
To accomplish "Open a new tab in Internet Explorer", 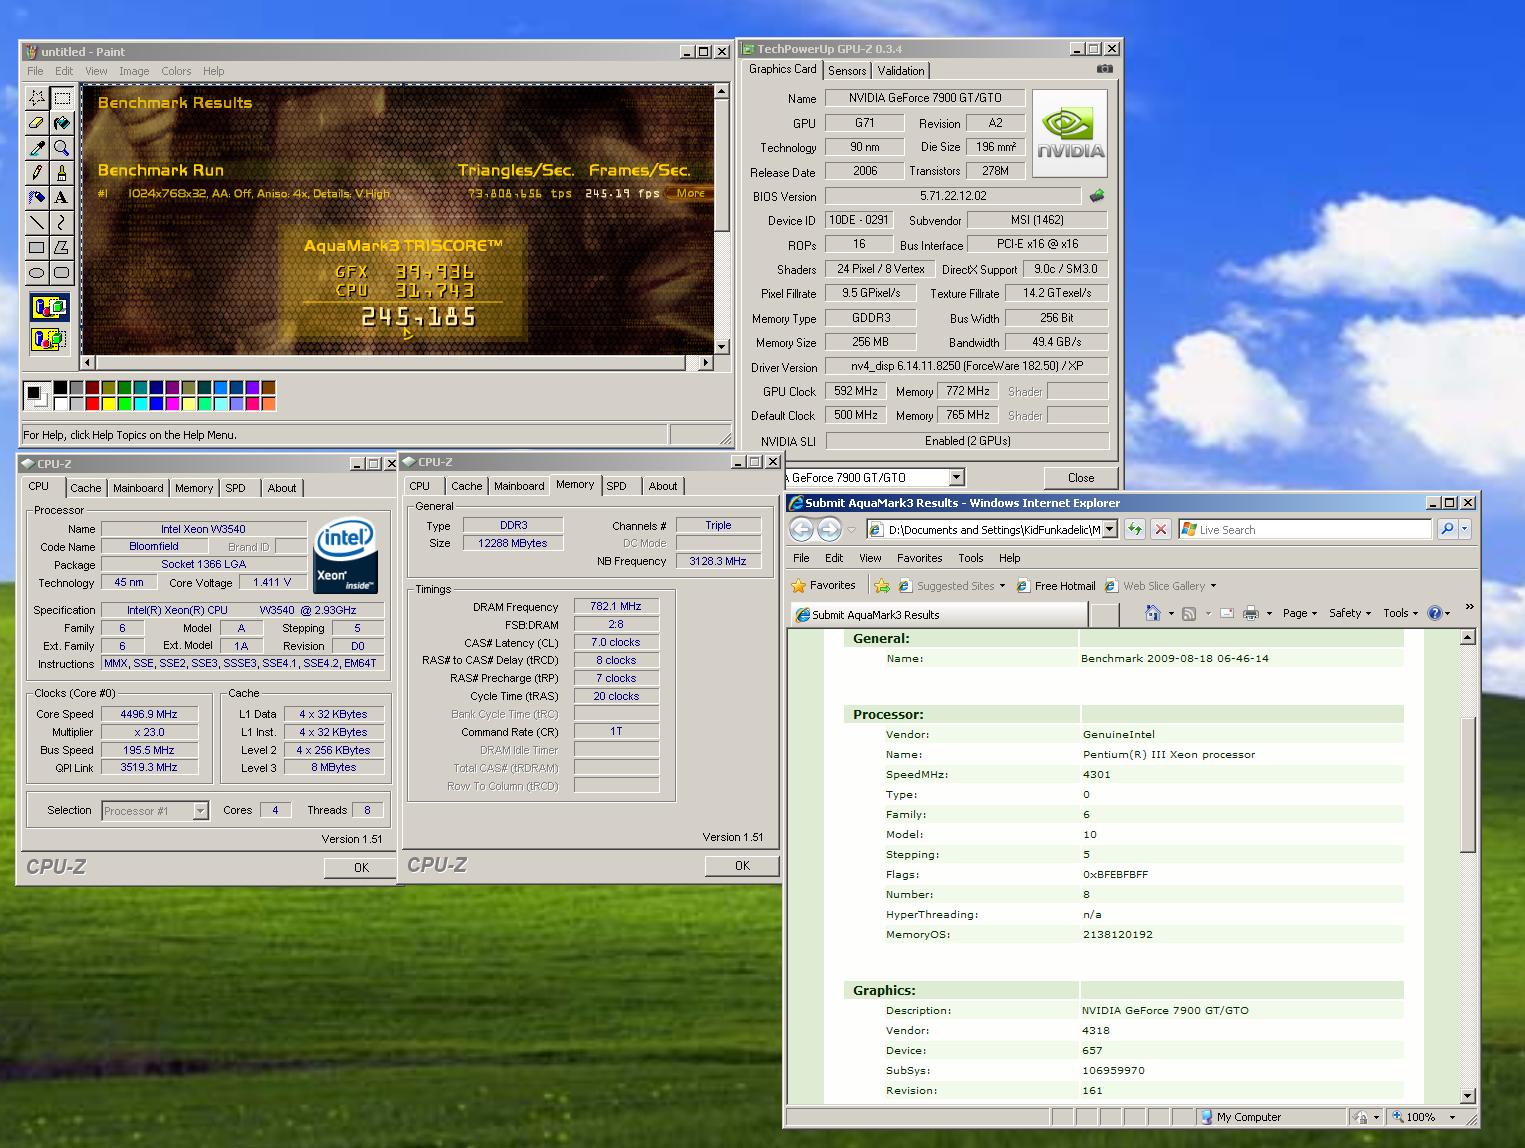I will (1103, 614).
